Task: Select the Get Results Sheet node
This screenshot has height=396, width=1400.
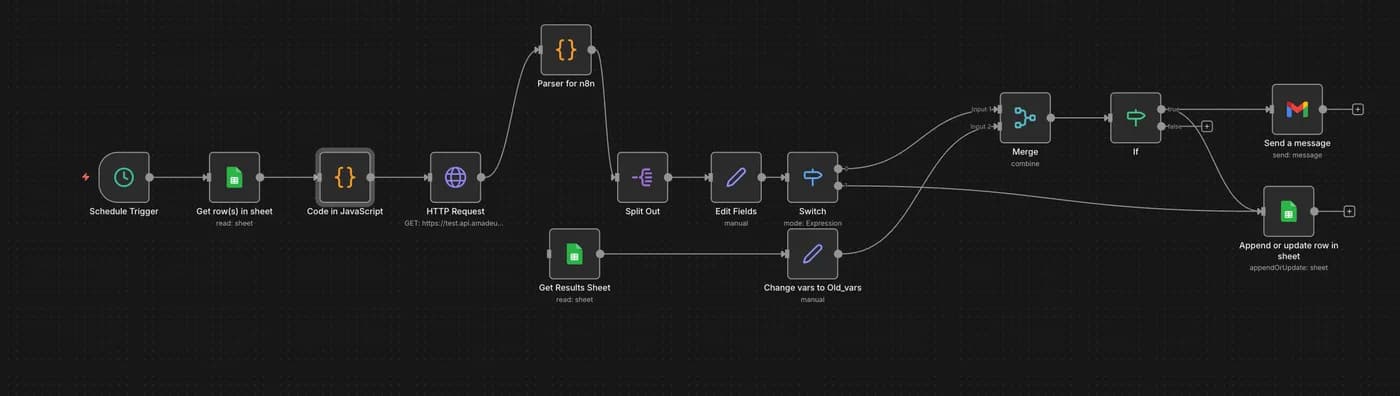Action: [574, 254]
